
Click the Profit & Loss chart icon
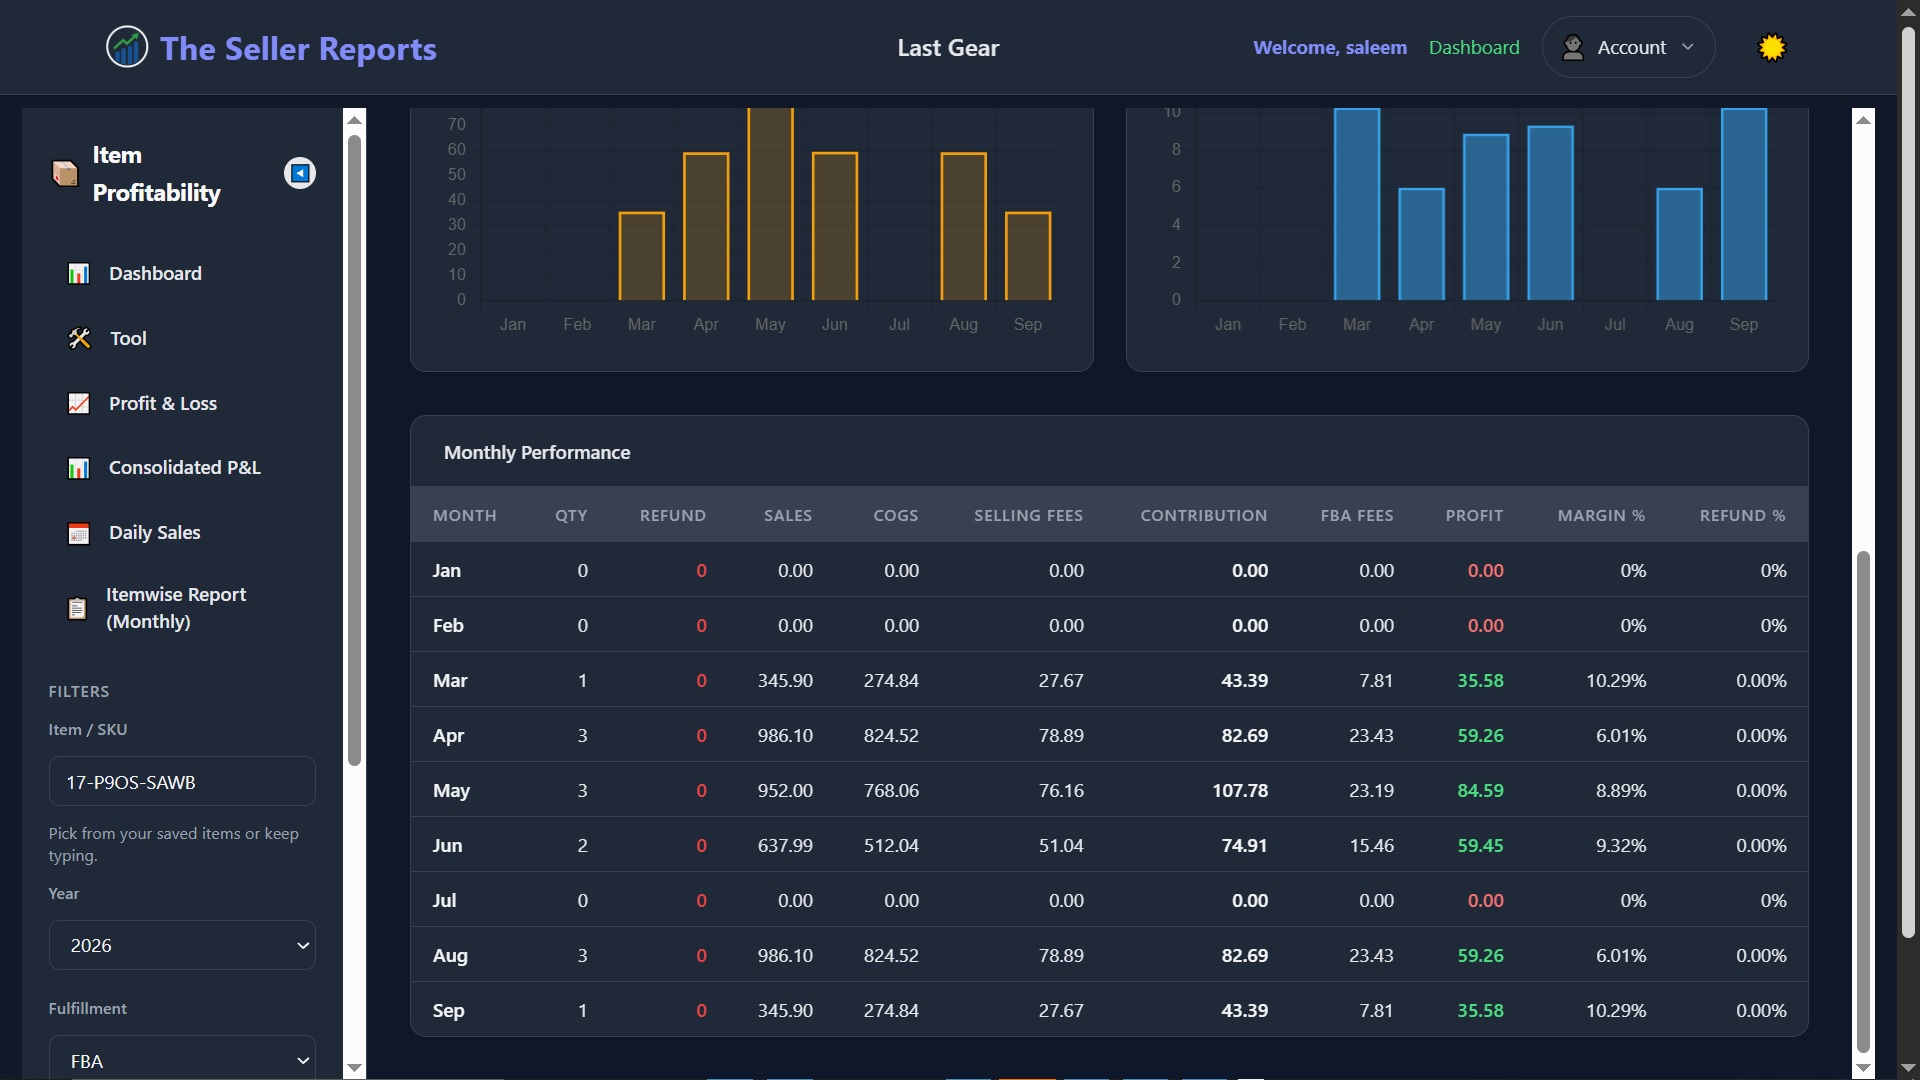coord(79,403)
